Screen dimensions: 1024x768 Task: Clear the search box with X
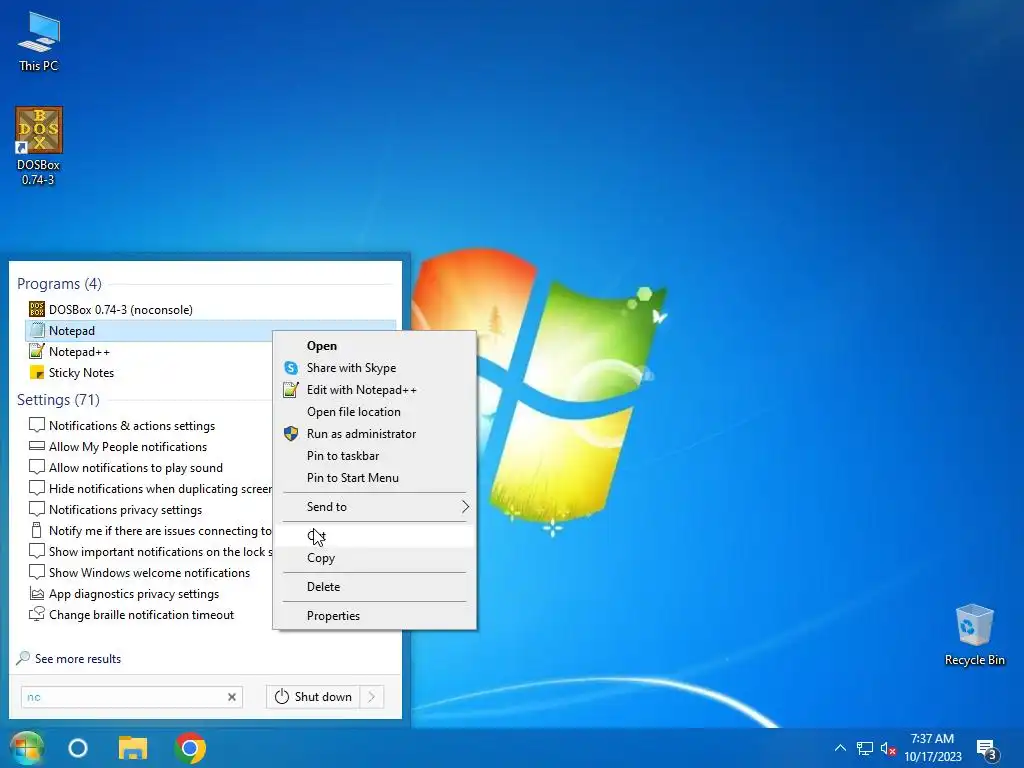pos(232,697)
